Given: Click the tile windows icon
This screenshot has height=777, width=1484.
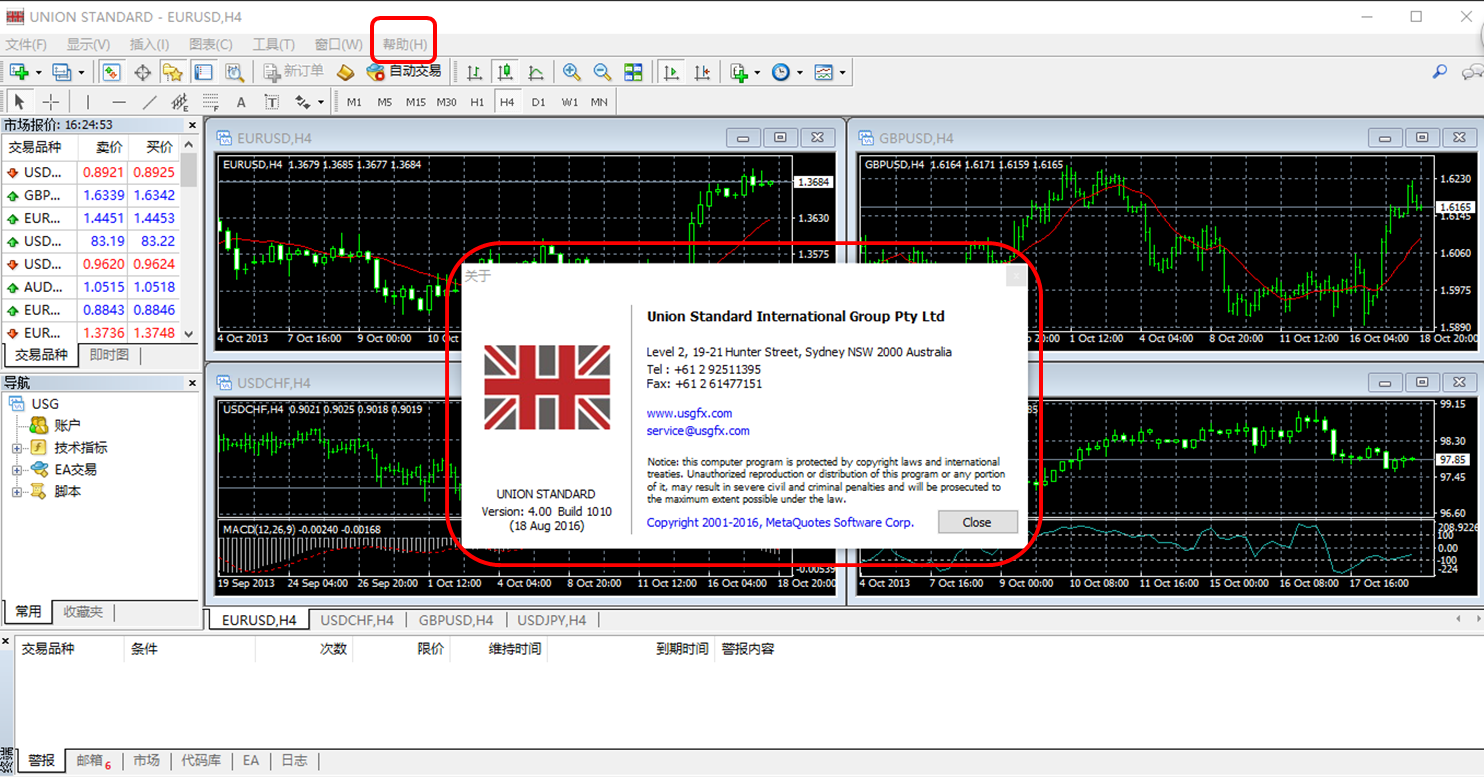Looking at the screenshot, I should point(633,72).
